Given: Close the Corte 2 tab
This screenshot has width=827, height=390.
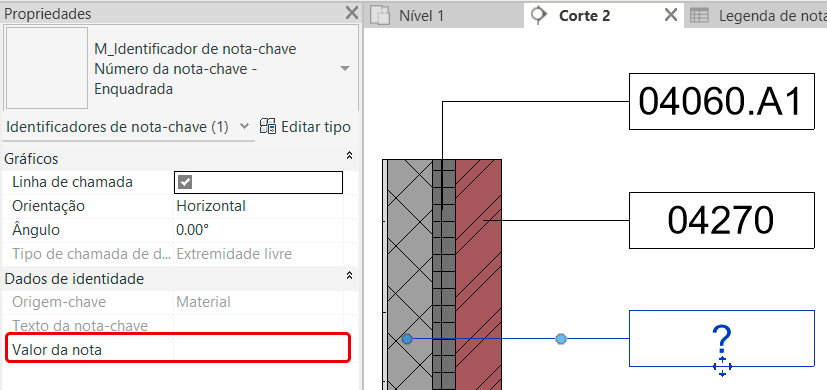Looking at the screenshot, I should click(670, 15).
